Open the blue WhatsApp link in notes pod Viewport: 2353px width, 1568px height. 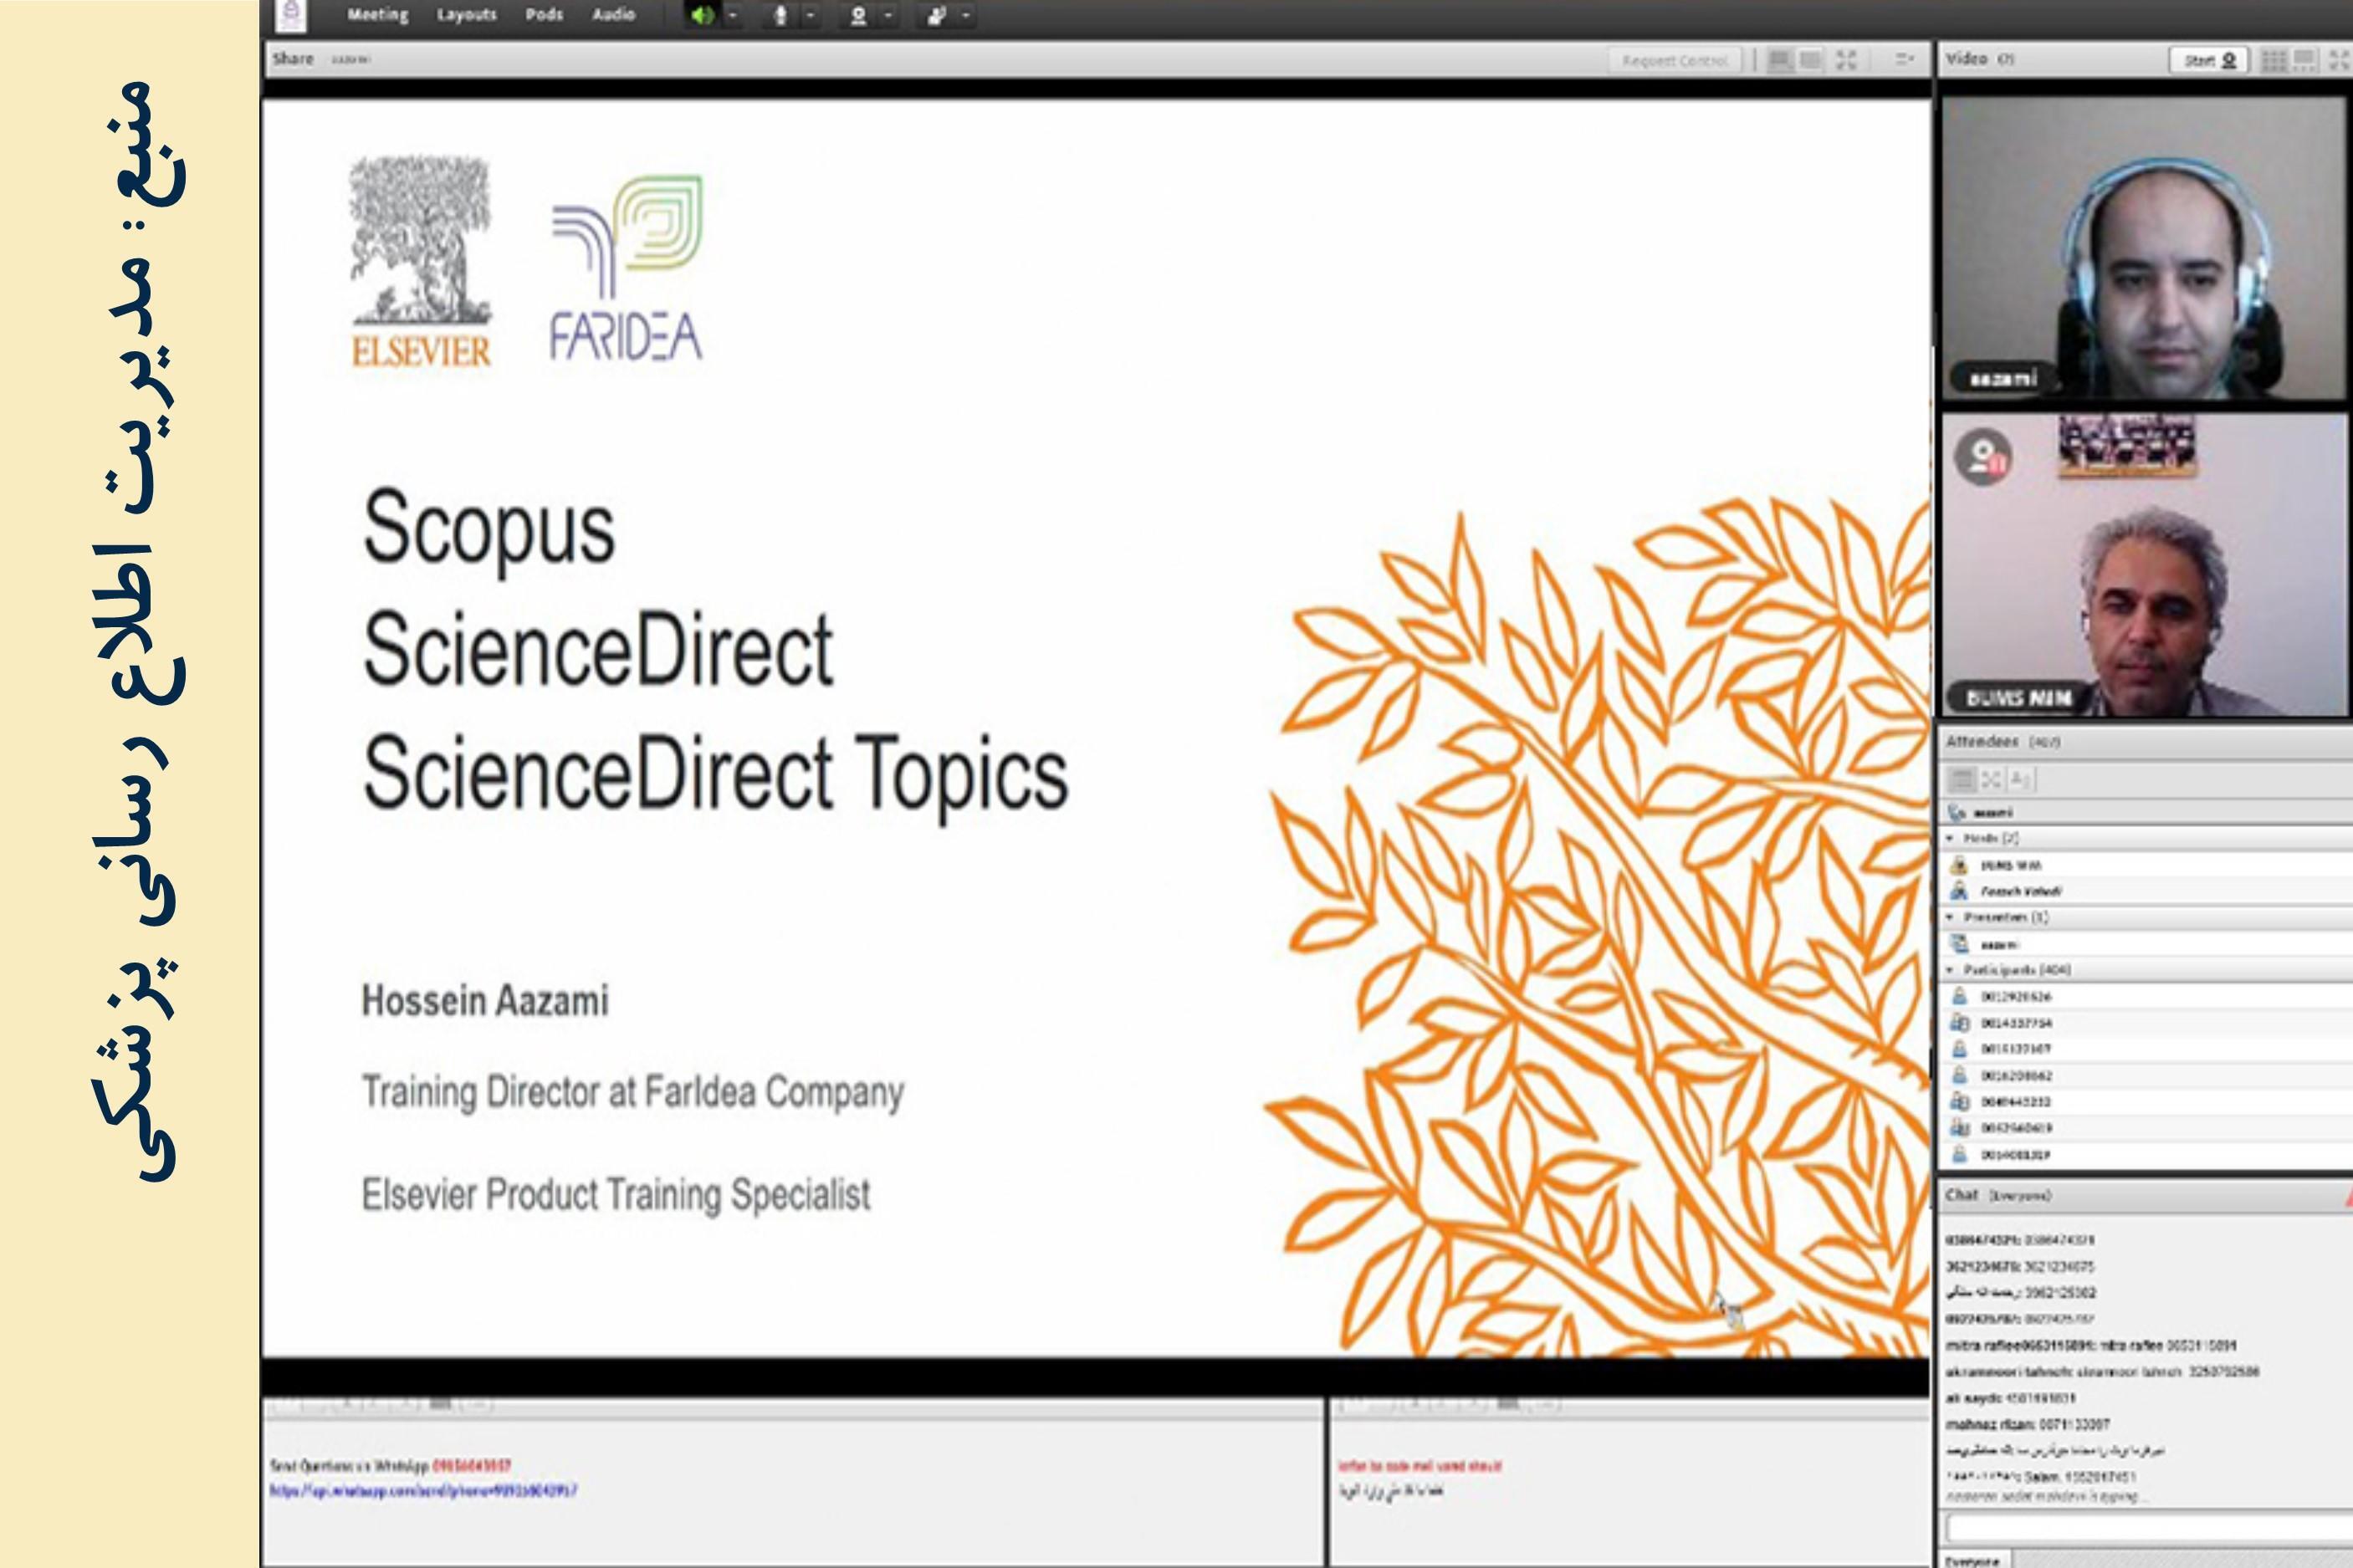pyautogui.click(x=423, y=1491)
